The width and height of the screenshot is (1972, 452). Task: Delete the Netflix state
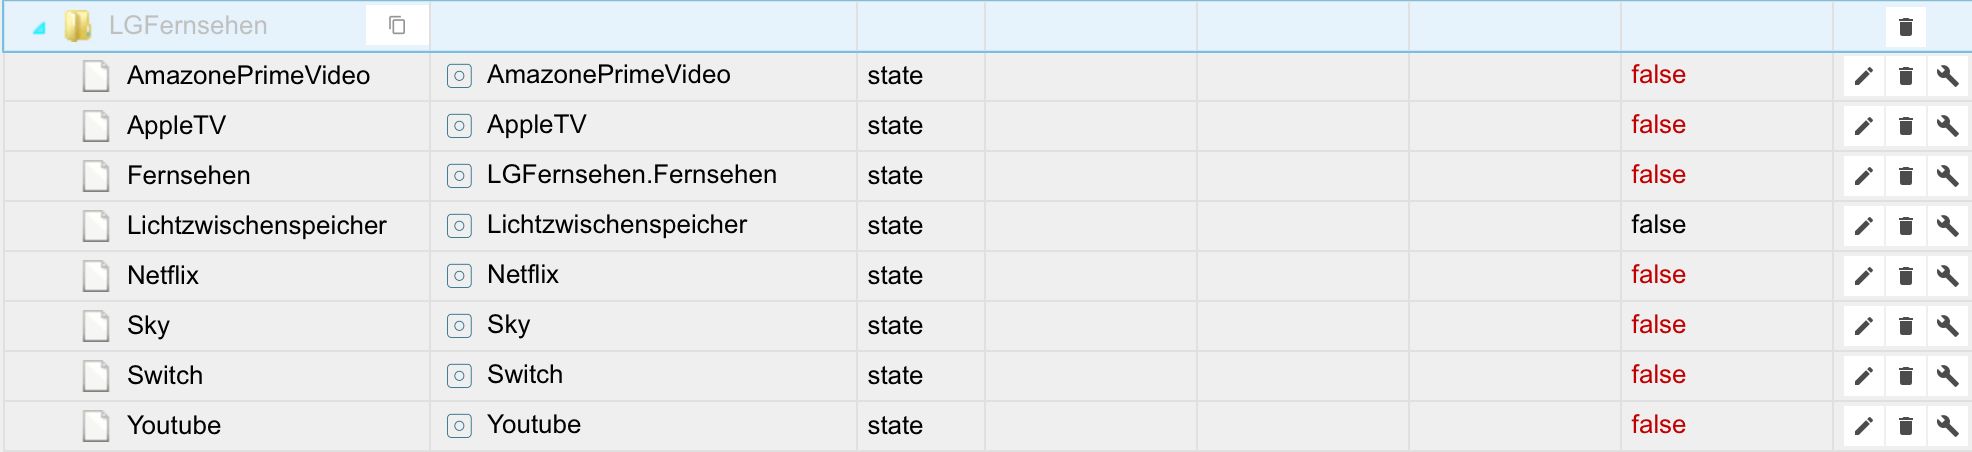pyautogui.click(x=1905, y=276)
